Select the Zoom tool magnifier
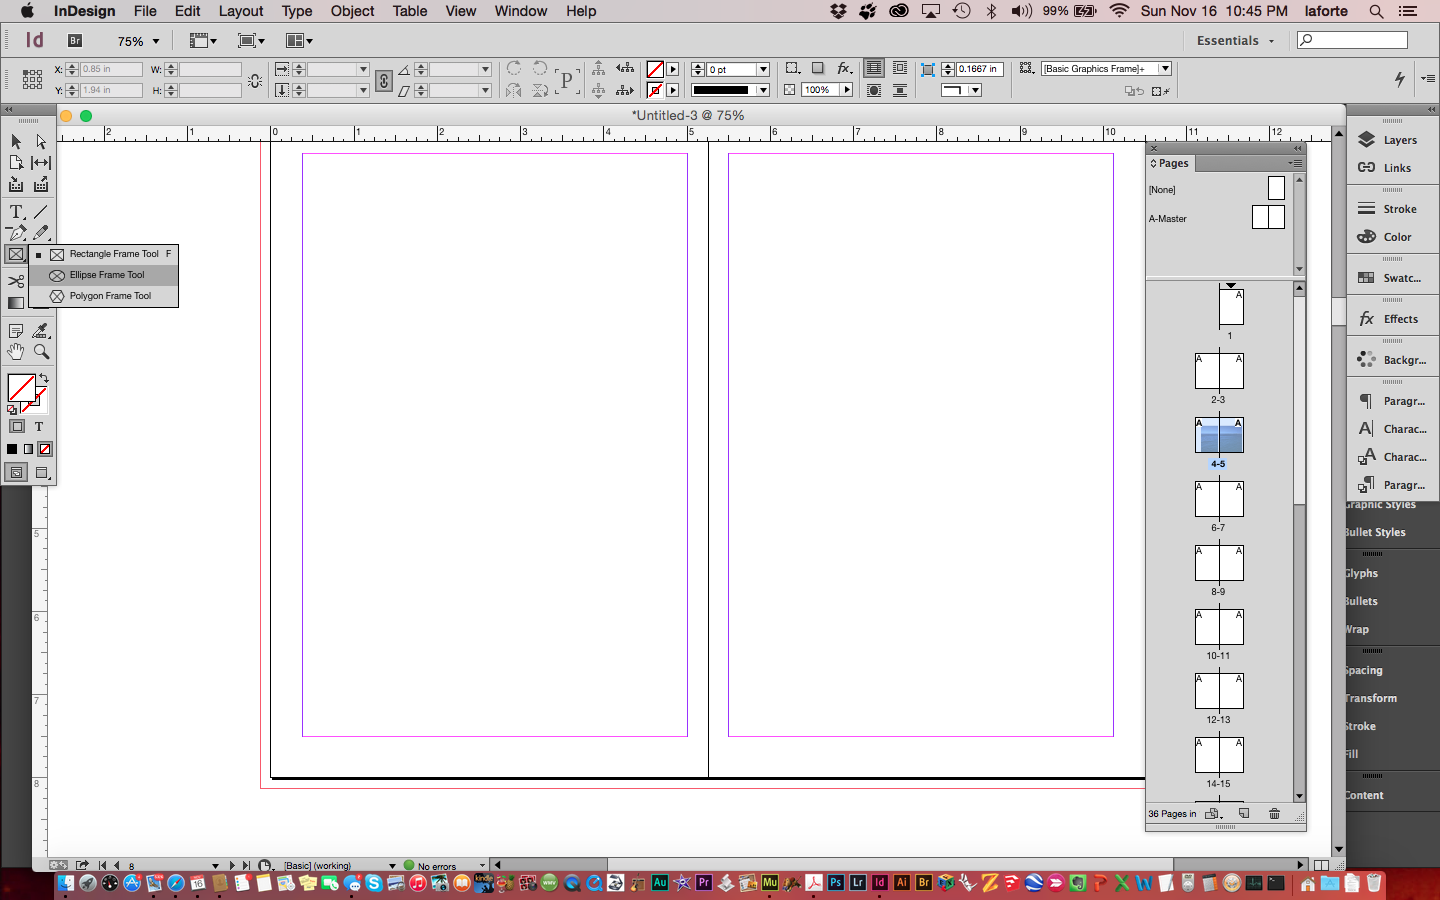This screenshot has height=900, width=1440. coord(41,352)
